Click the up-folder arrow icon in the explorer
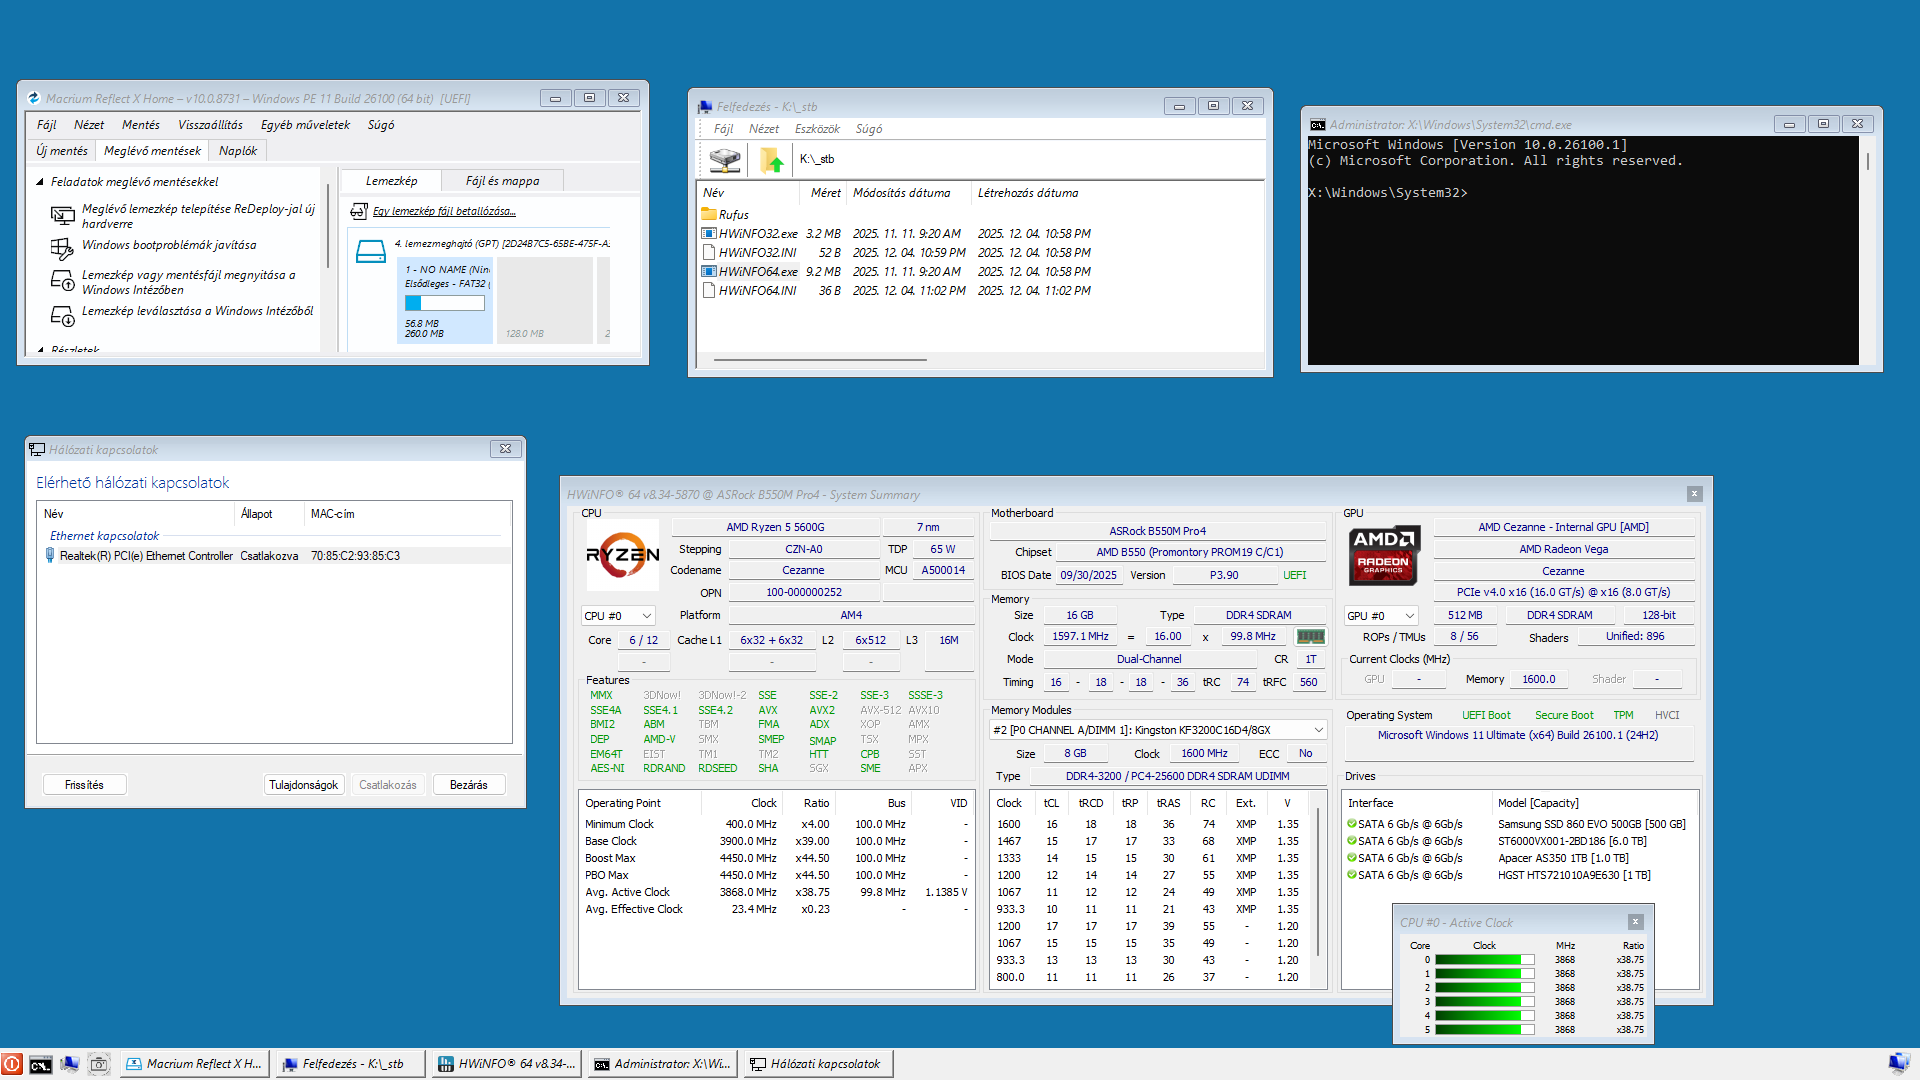 click(x=771, y=159)
